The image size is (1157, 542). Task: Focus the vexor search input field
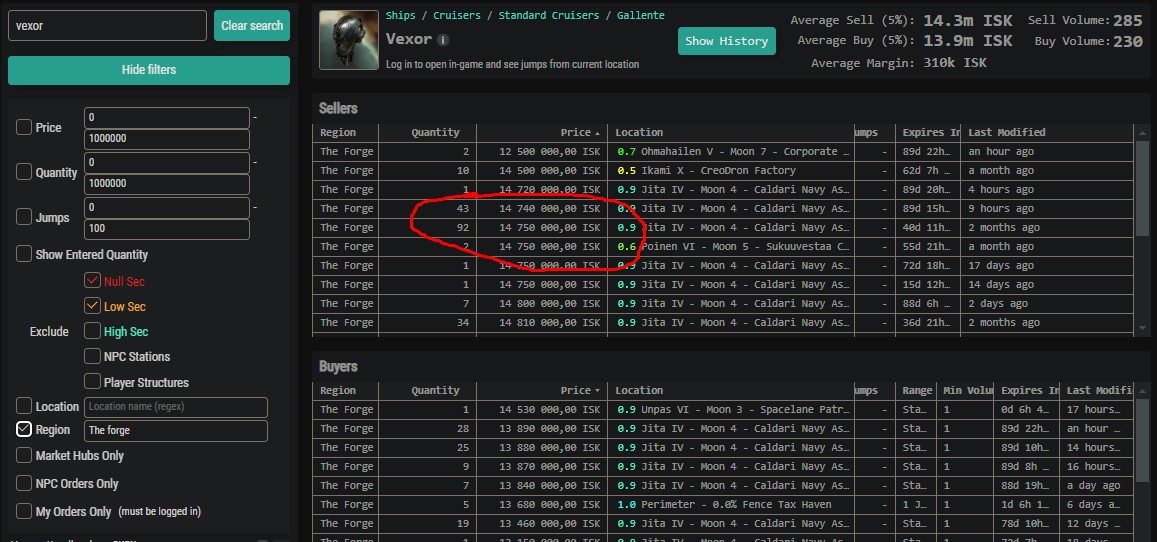tap(107, 26)
